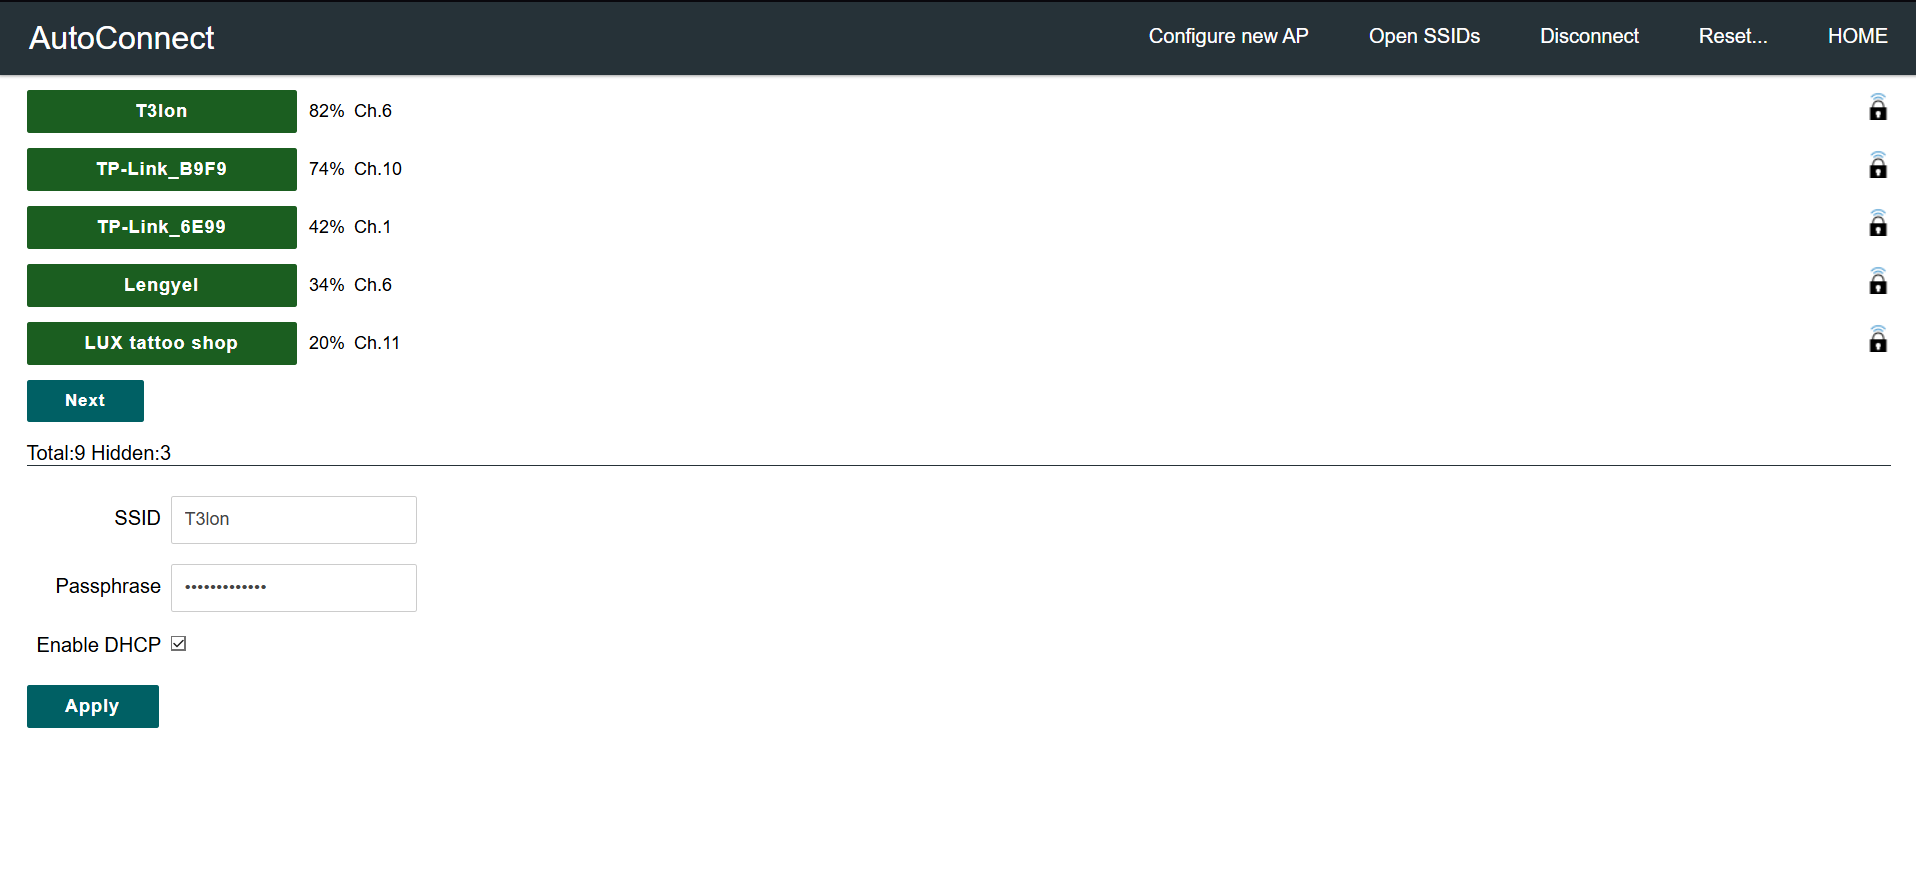The image size is (1916, 887).
Task: Click the lock icon for LUX tattoo shop
Action: click(1878, 340)
